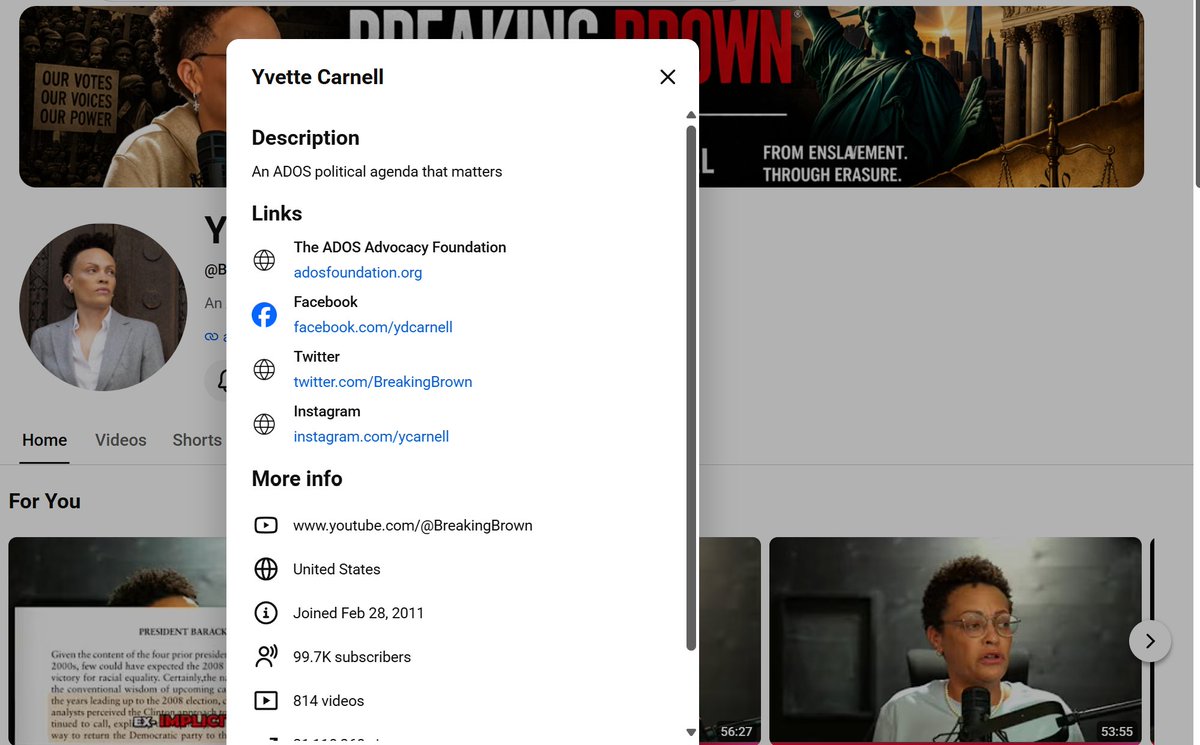Viewport: 1200px width, 745px height.
Task: Open instagram.com/ycarnell link
Action: tap(371, 437)
